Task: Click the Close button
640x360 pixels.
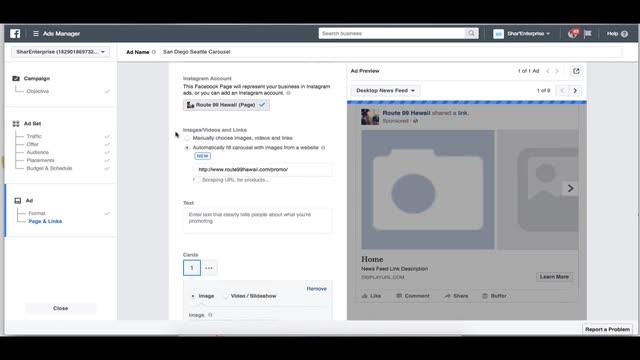Action: tap(60, 308)
